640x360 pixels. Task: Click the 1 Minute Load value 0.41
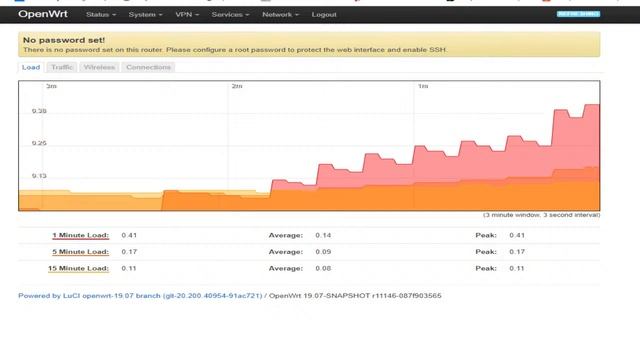[129, 236]
